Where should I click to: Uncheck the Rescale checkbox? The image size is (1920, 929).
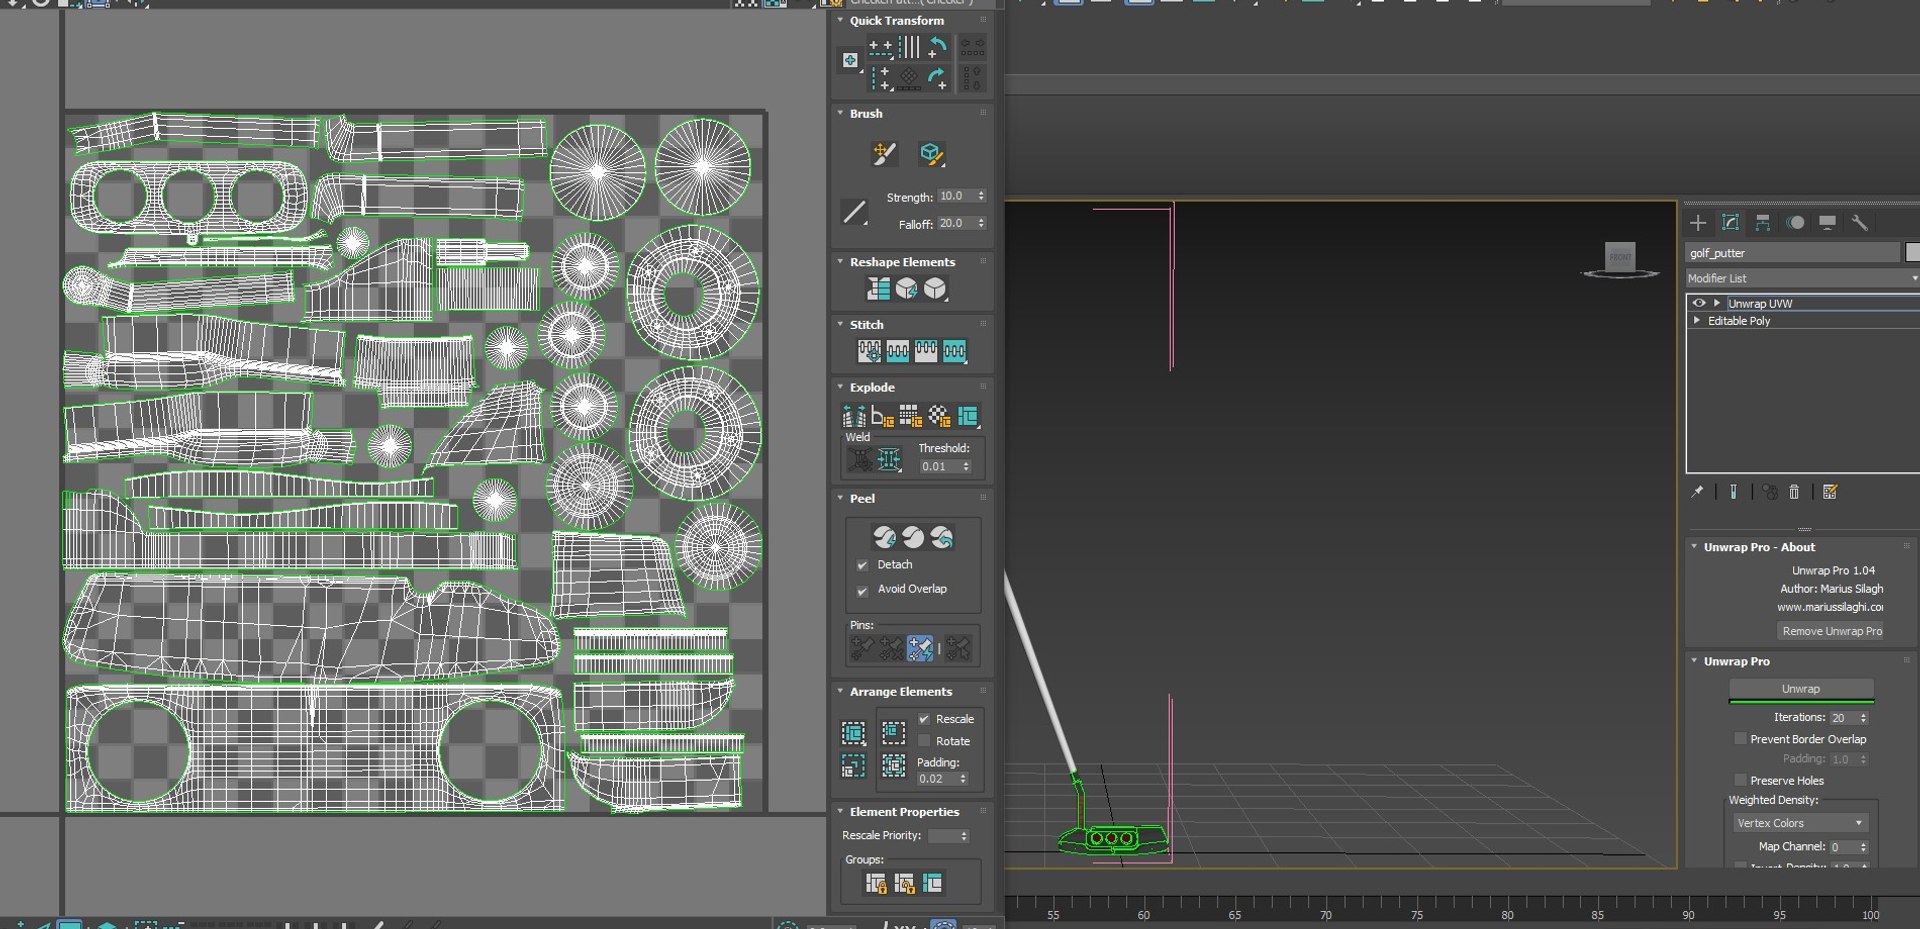(x=924, y=719)
